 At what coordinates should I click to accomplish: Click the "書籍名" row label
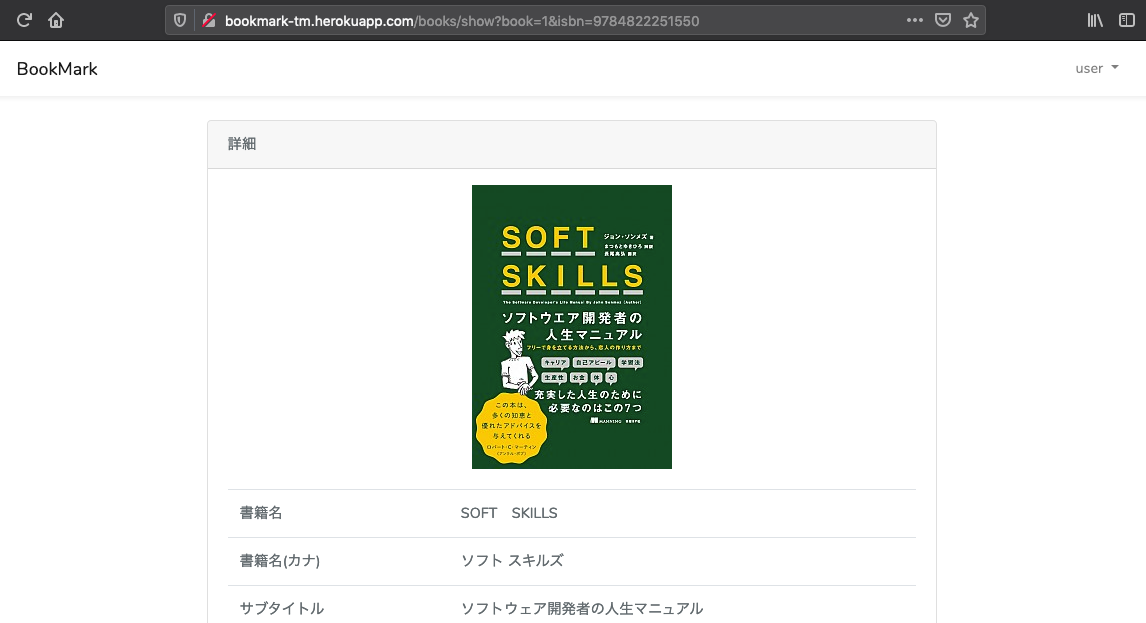coord(261,513)
